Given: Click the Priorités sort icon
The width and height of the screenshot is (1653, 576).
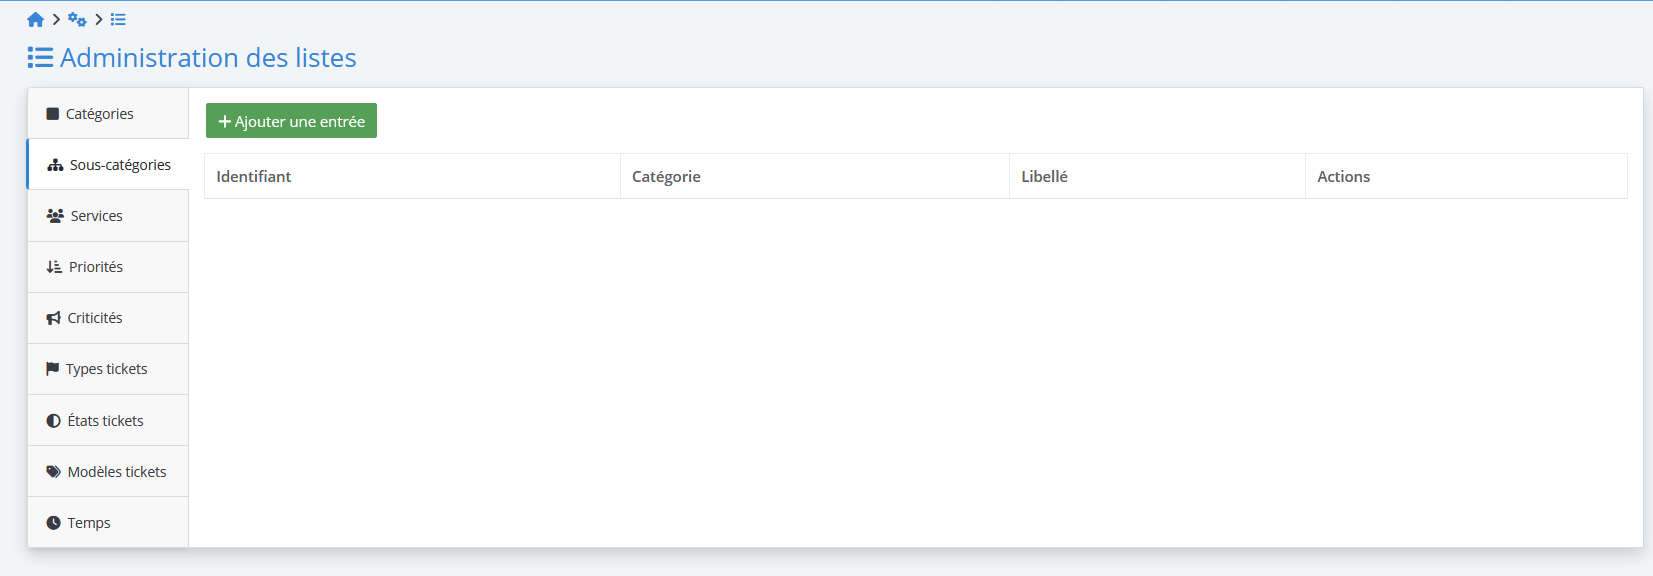Looking at the screenshot, I should coord(54,267).
